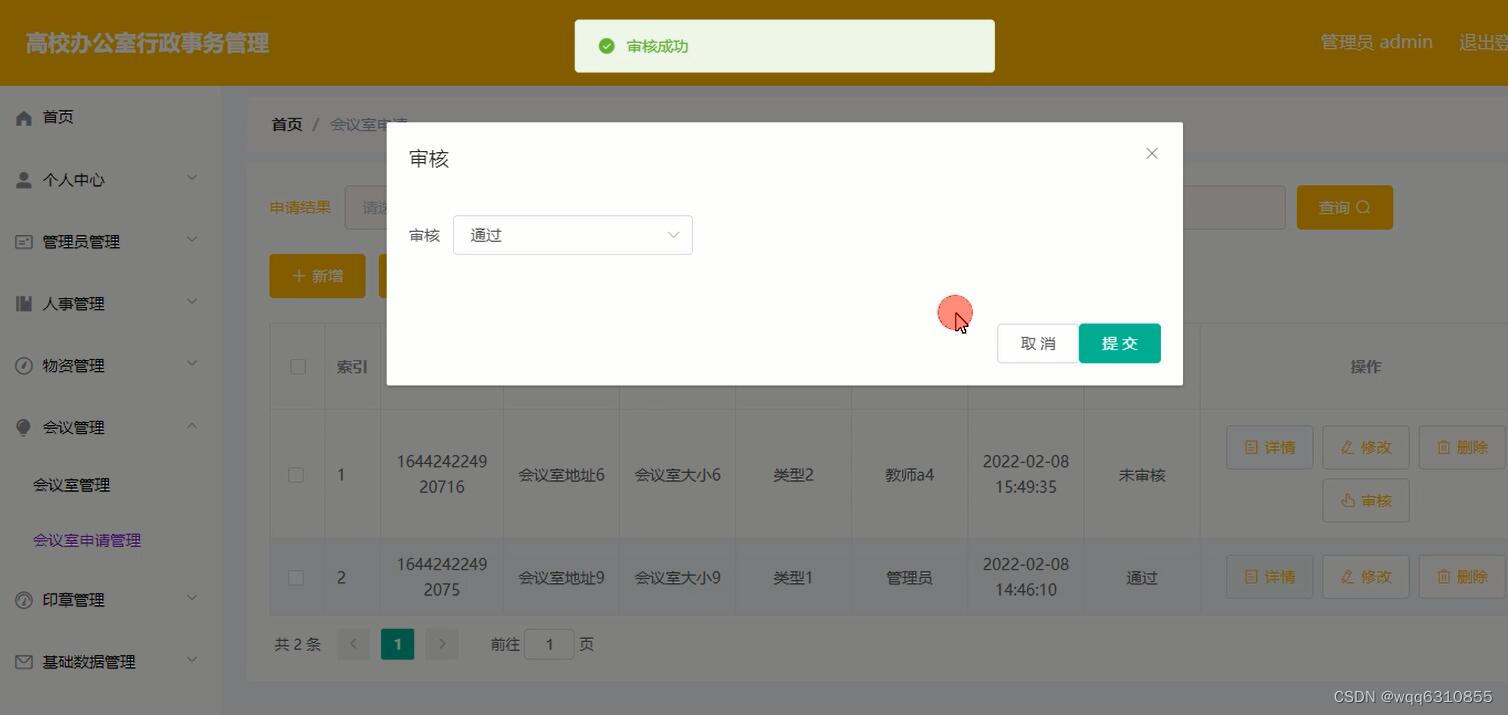Click the 通过 status cell in row 2
This screenshot has width=1508, height=715.
tap(1142, 578)
